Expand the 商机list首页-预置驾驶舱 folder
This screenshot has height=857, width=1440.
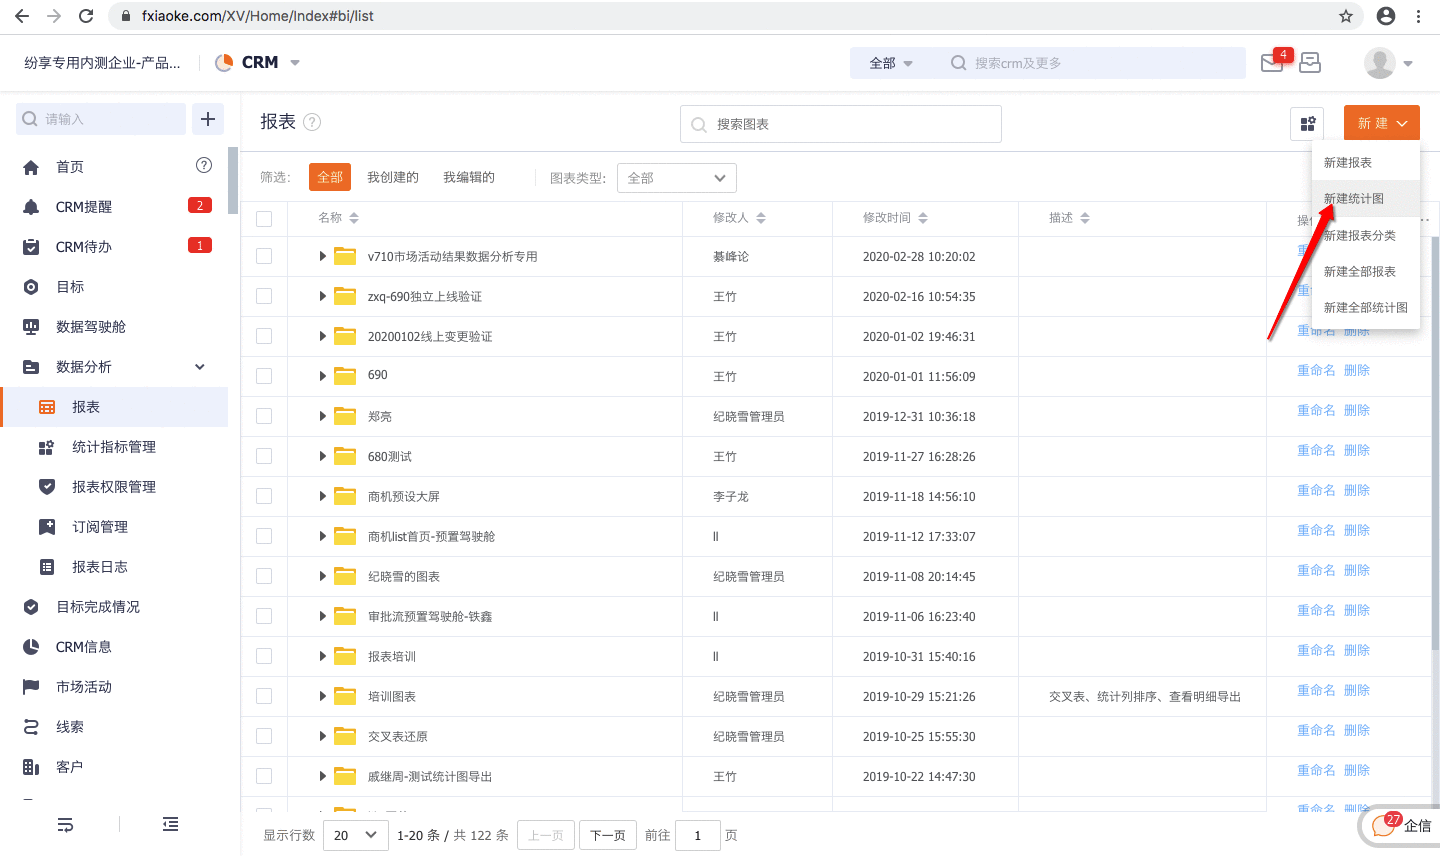coord(322,536)
